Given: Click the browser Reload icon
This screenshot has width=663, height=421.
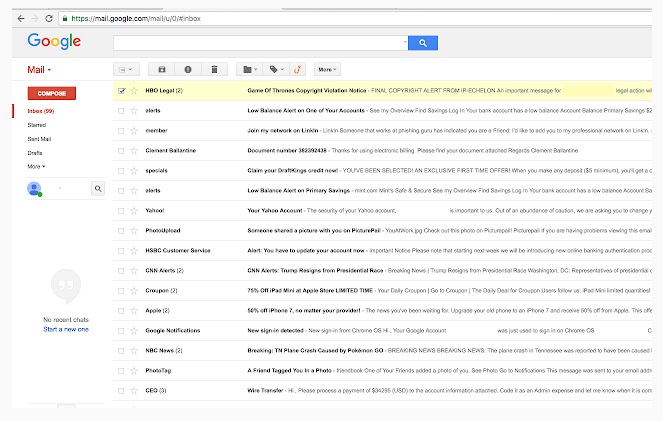Looking at the screenshot, I should (49, 19).
